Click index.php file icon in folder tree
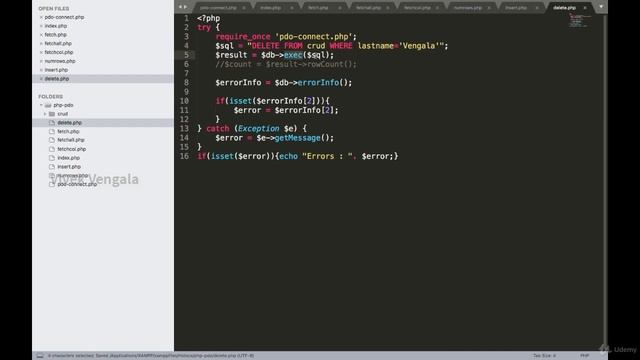 click(52, 158)
